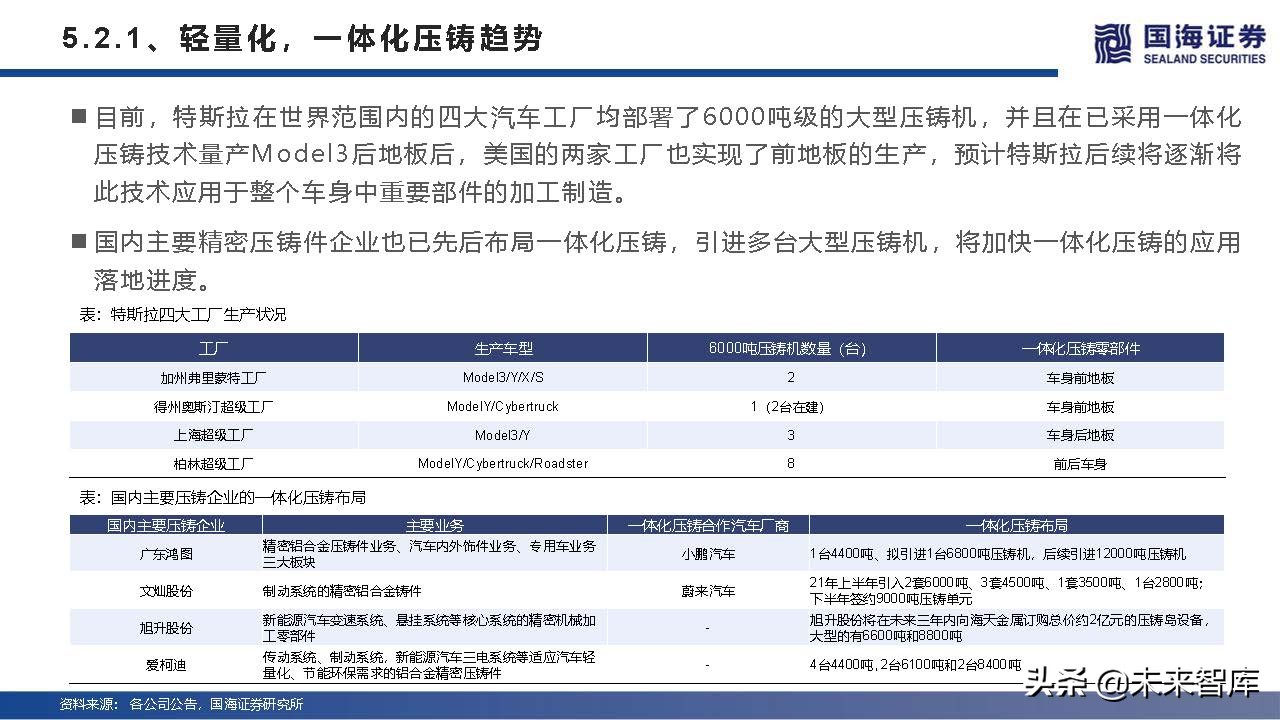This screenshot has height=720, width=1280.
Task: Click the cell starting 新能源汽车变速系统
Action: (x=435, y=628)
